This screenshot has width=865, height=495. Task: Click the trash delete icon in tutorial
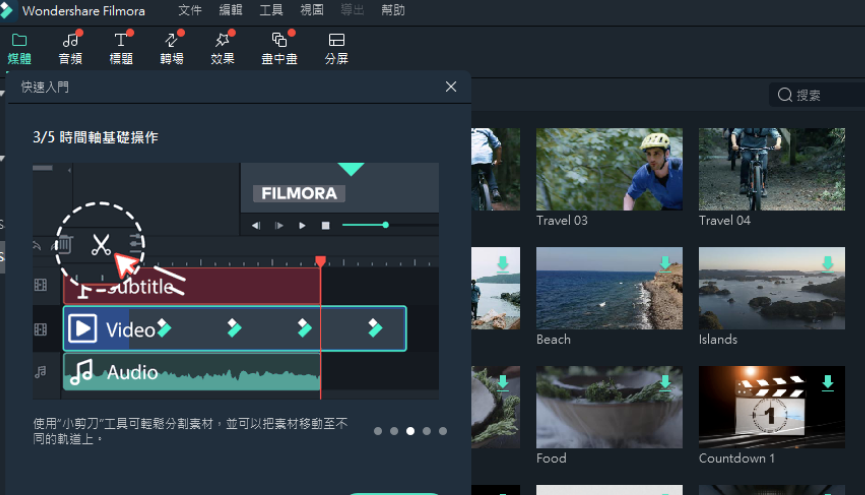coord(65,244)
